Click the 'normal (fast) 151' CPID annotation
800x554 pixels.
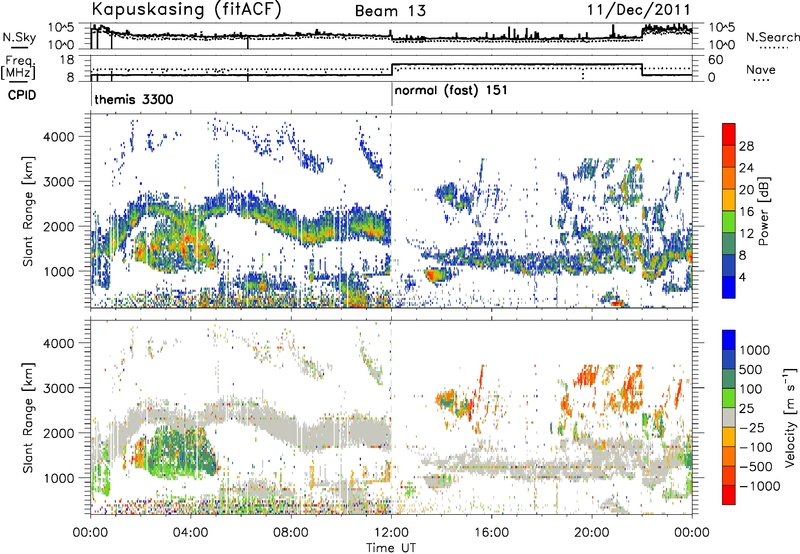pyautogui.click(x=451, y=90)
